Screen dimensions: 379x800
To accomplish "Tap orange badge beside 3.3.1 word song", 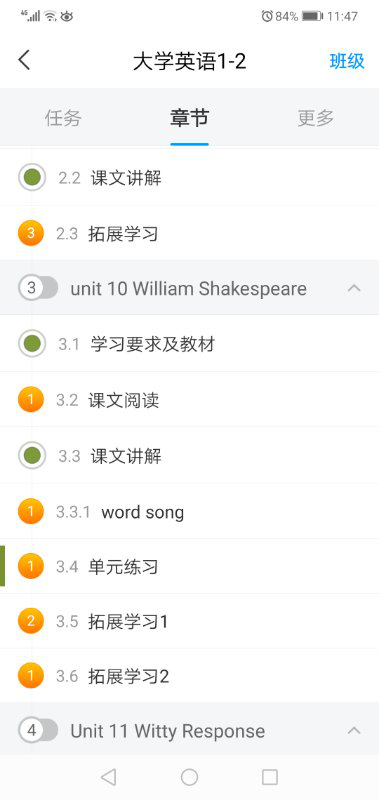I will (31, 511).
